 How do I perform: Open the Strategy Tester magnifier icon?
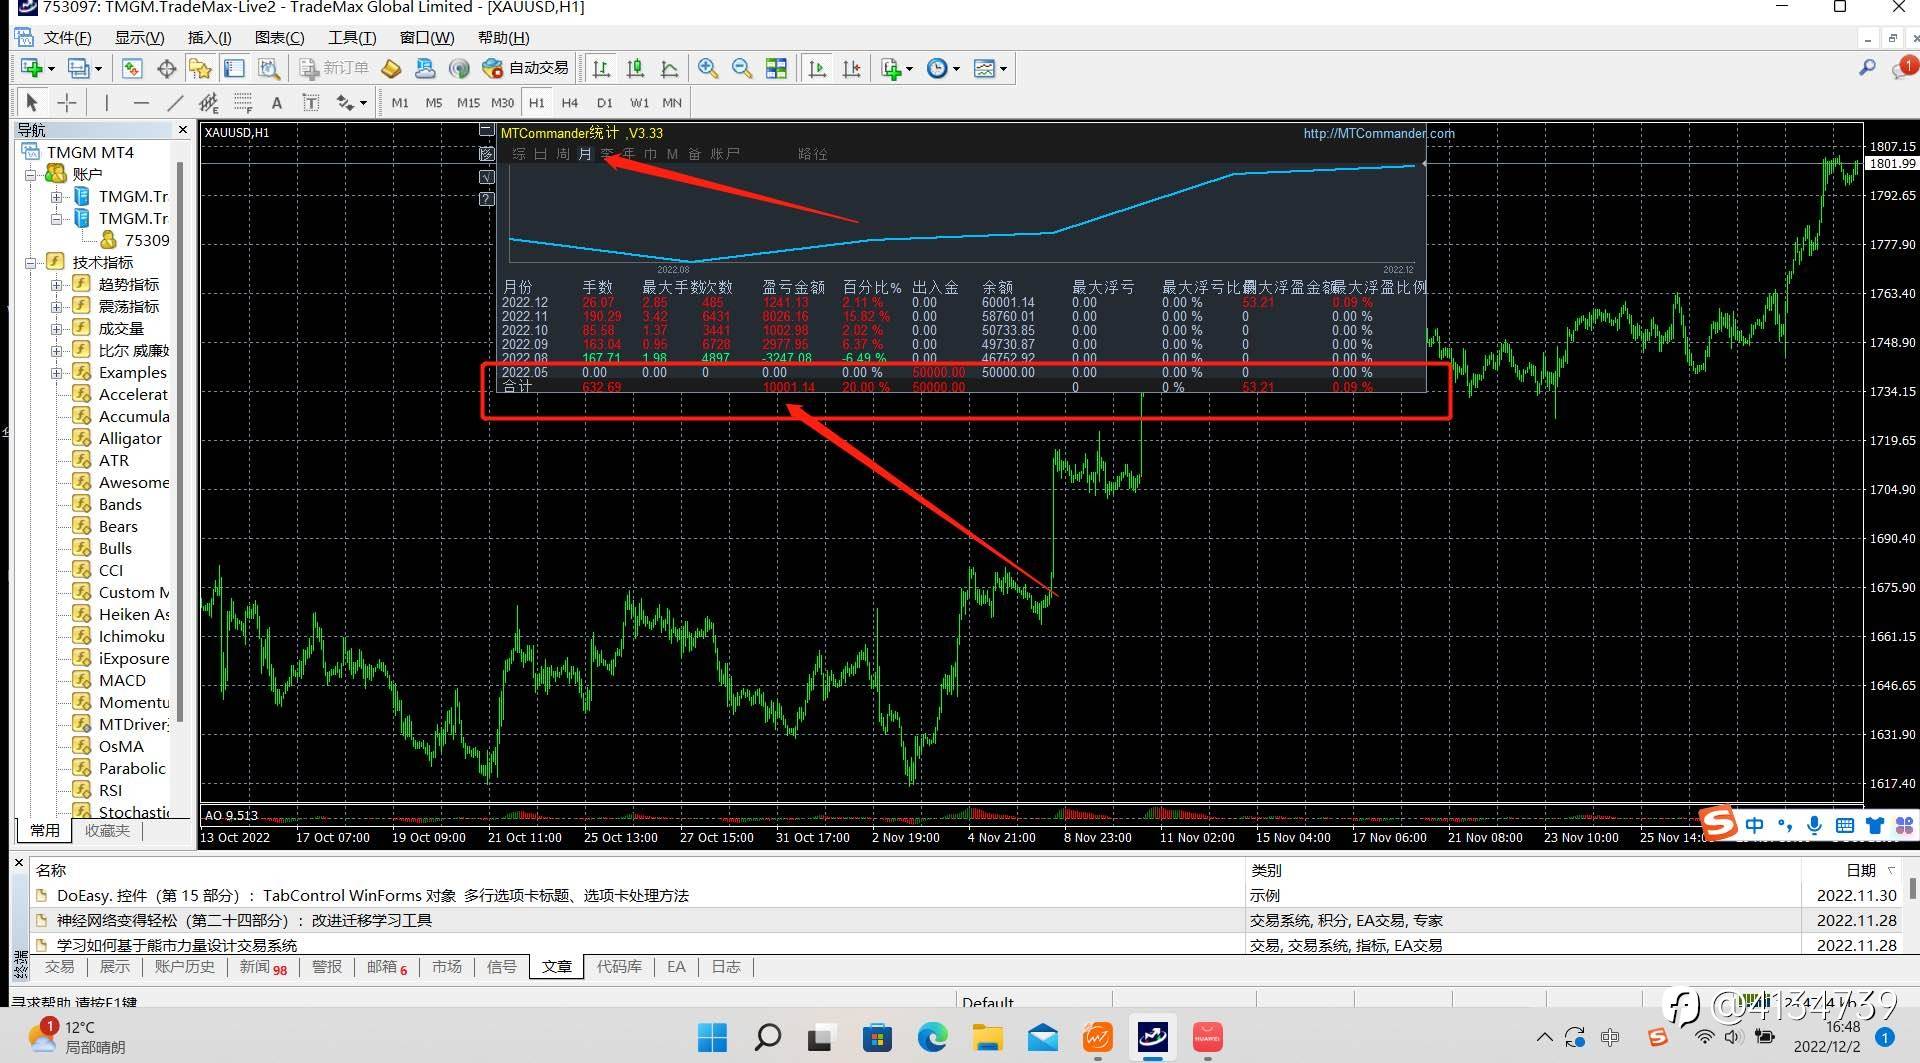coord(269,68)
